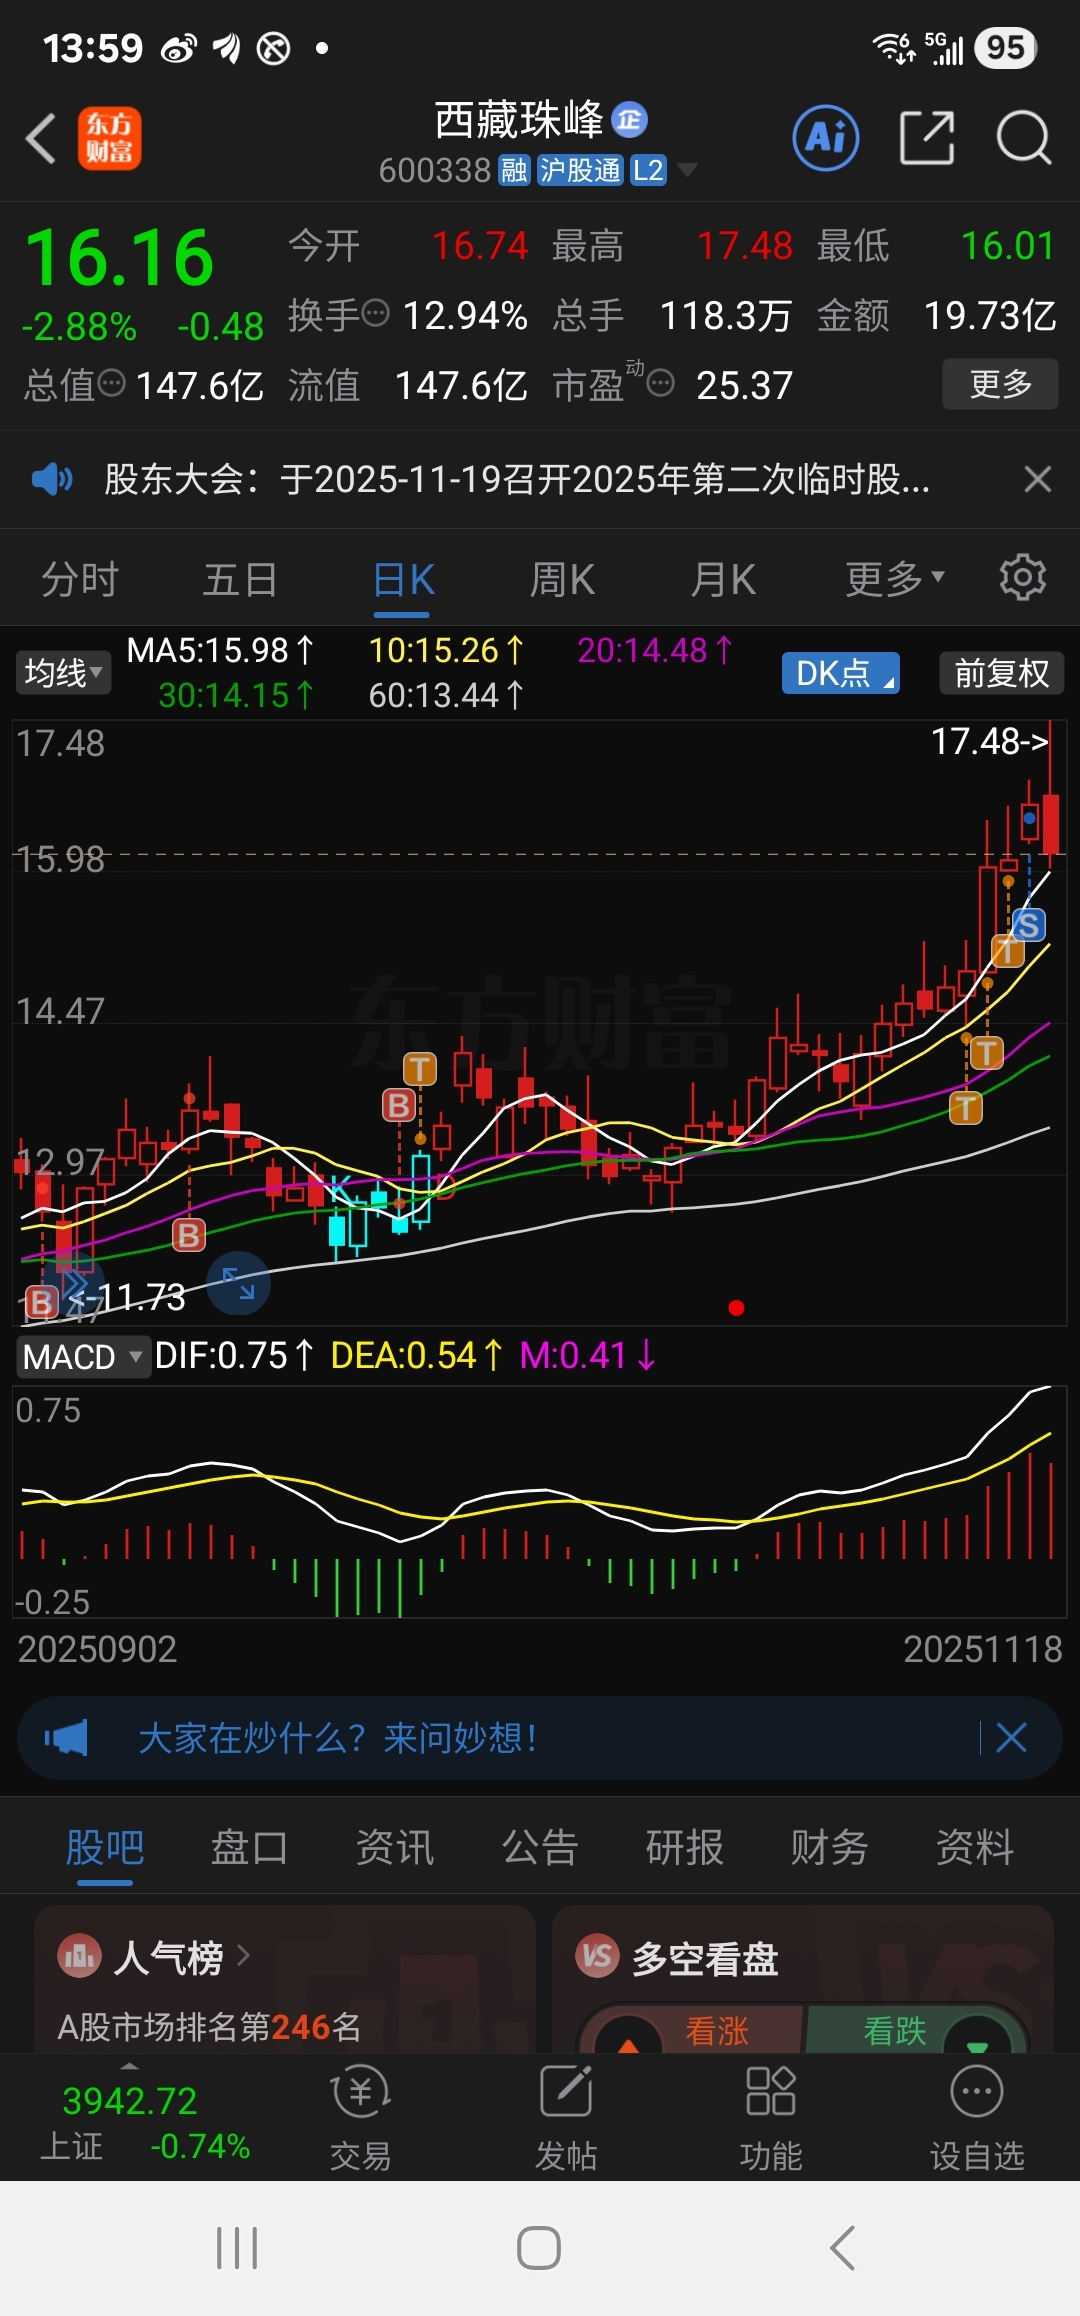Tap the Android back navigation button
This screenshot has width=1080, height=2316.
coord(842,2248)
